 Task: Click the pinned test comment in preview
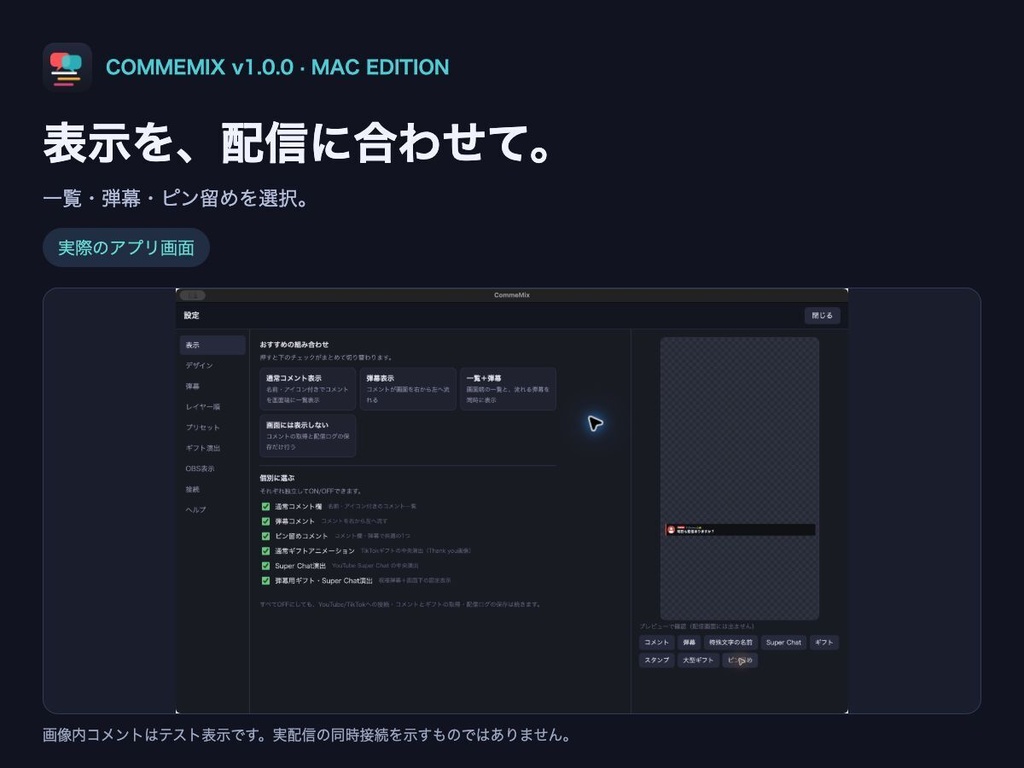(740, 530)
